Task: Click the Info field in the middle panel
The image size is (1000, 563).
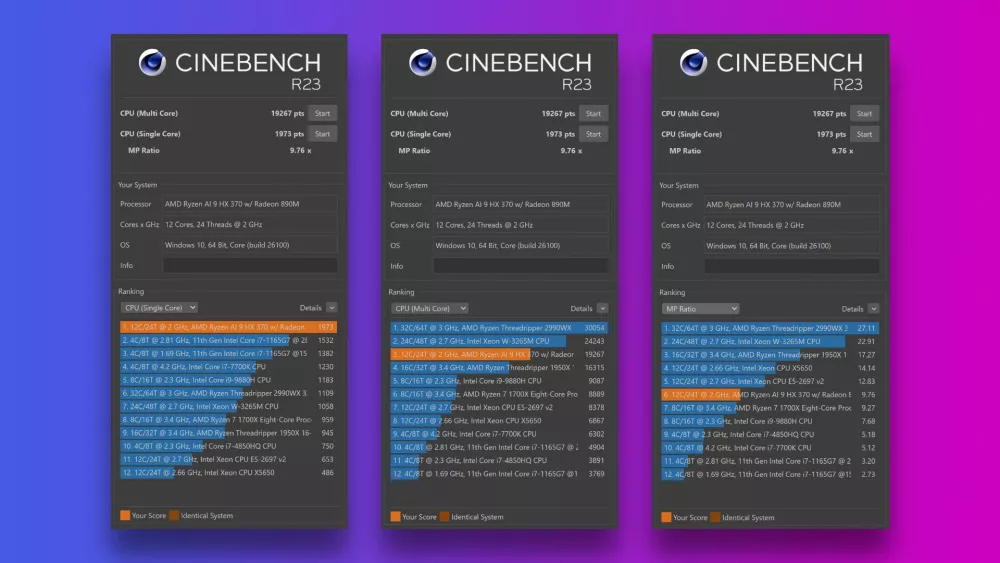Action: click(x=520, y=266)
